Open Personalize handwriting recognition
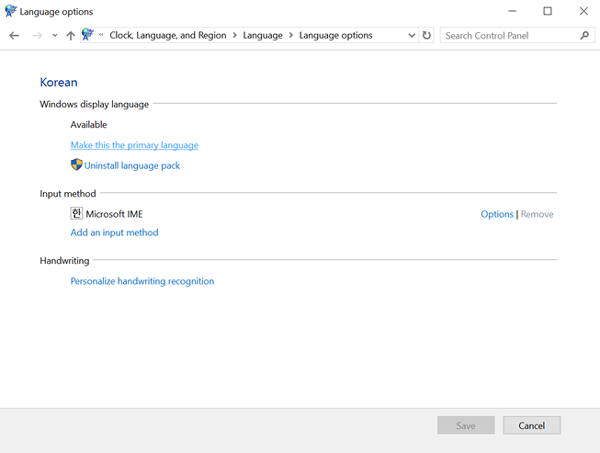Image resolution: width=600 pixels, height=453 pixels. (142, 281)
